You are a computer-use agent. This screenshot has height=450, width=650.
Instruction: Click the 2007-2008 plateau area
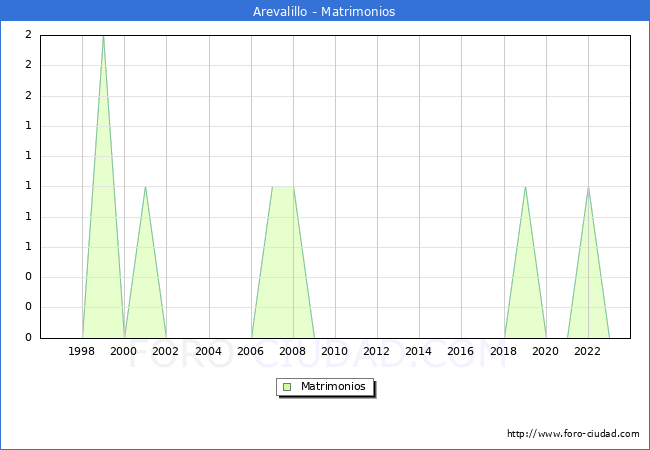(x=283, y=261)
